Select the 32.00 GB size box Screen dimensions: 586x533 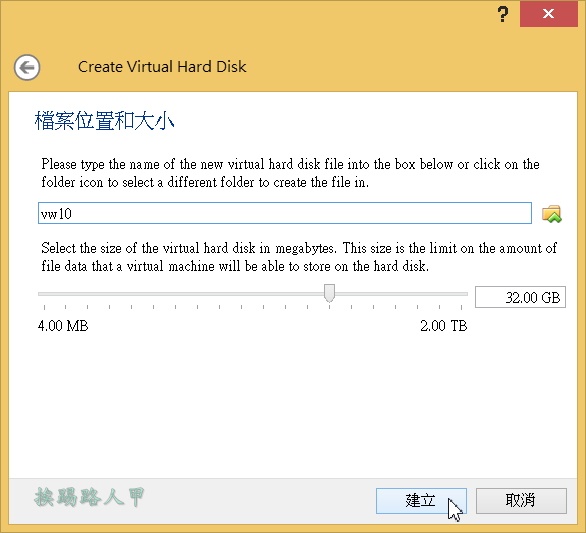click(520, 297)
